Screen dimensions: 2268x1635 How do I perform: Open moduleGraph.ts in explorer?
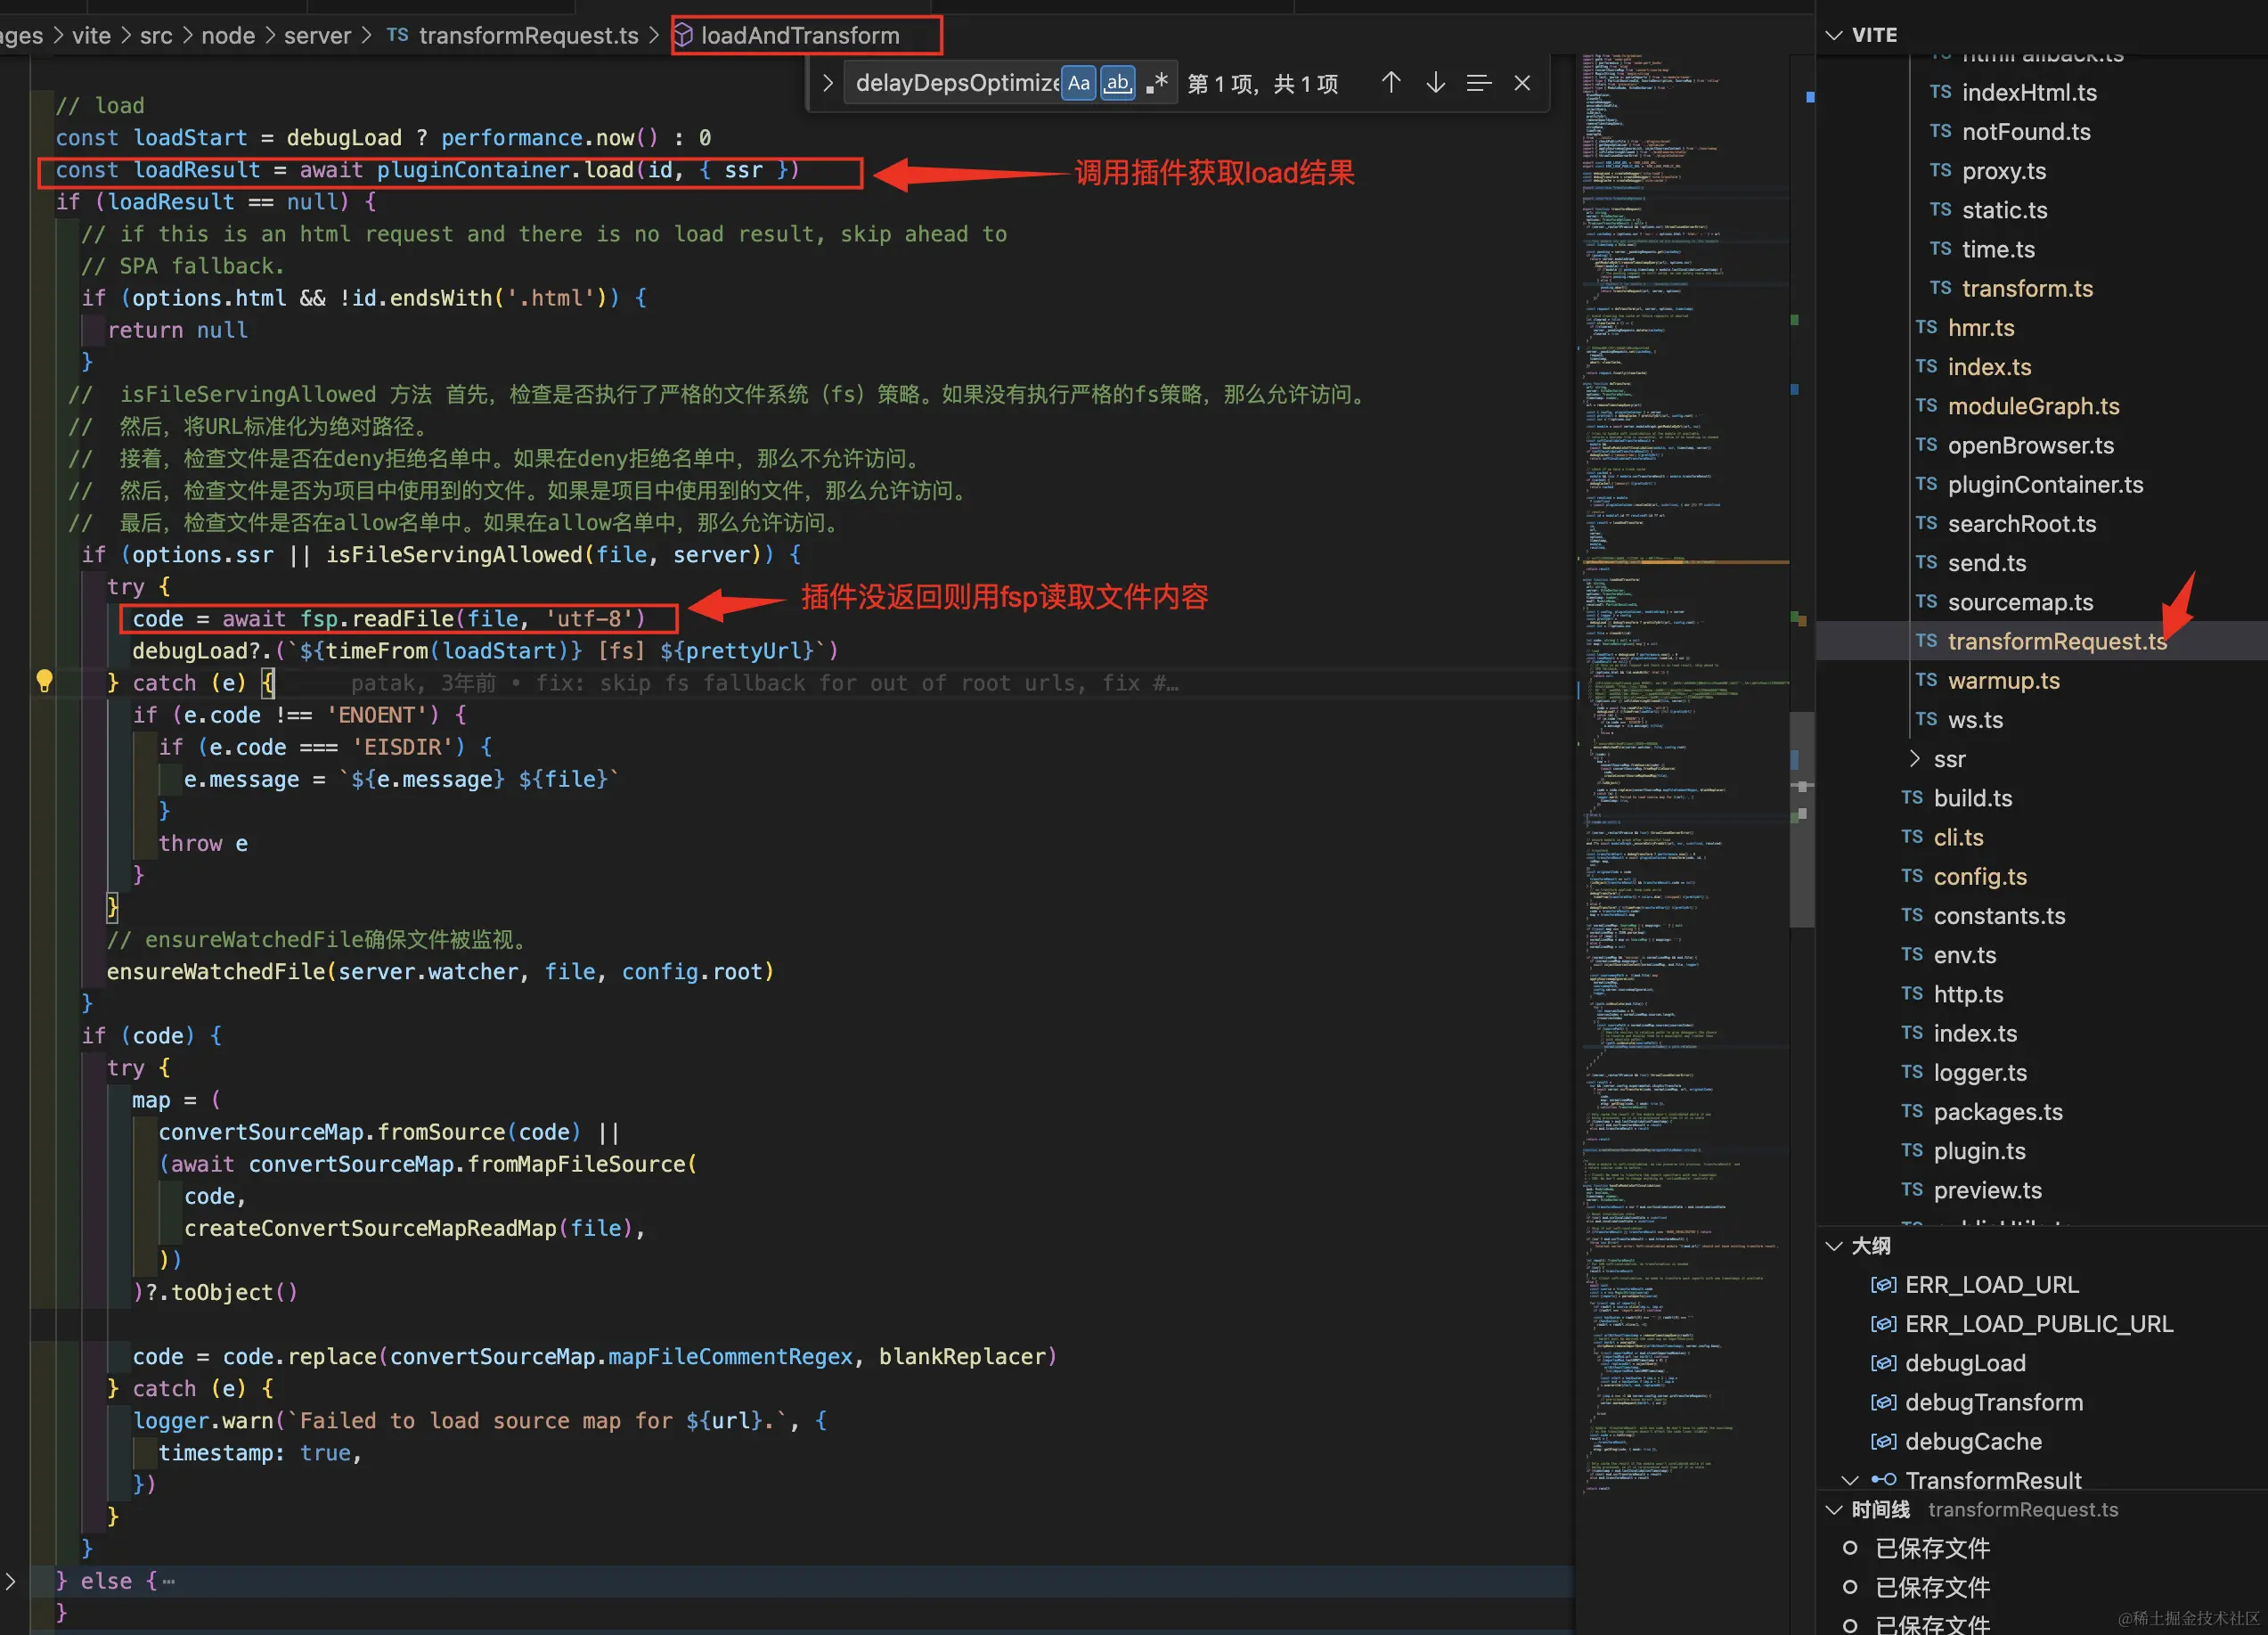coord(2032,406)
